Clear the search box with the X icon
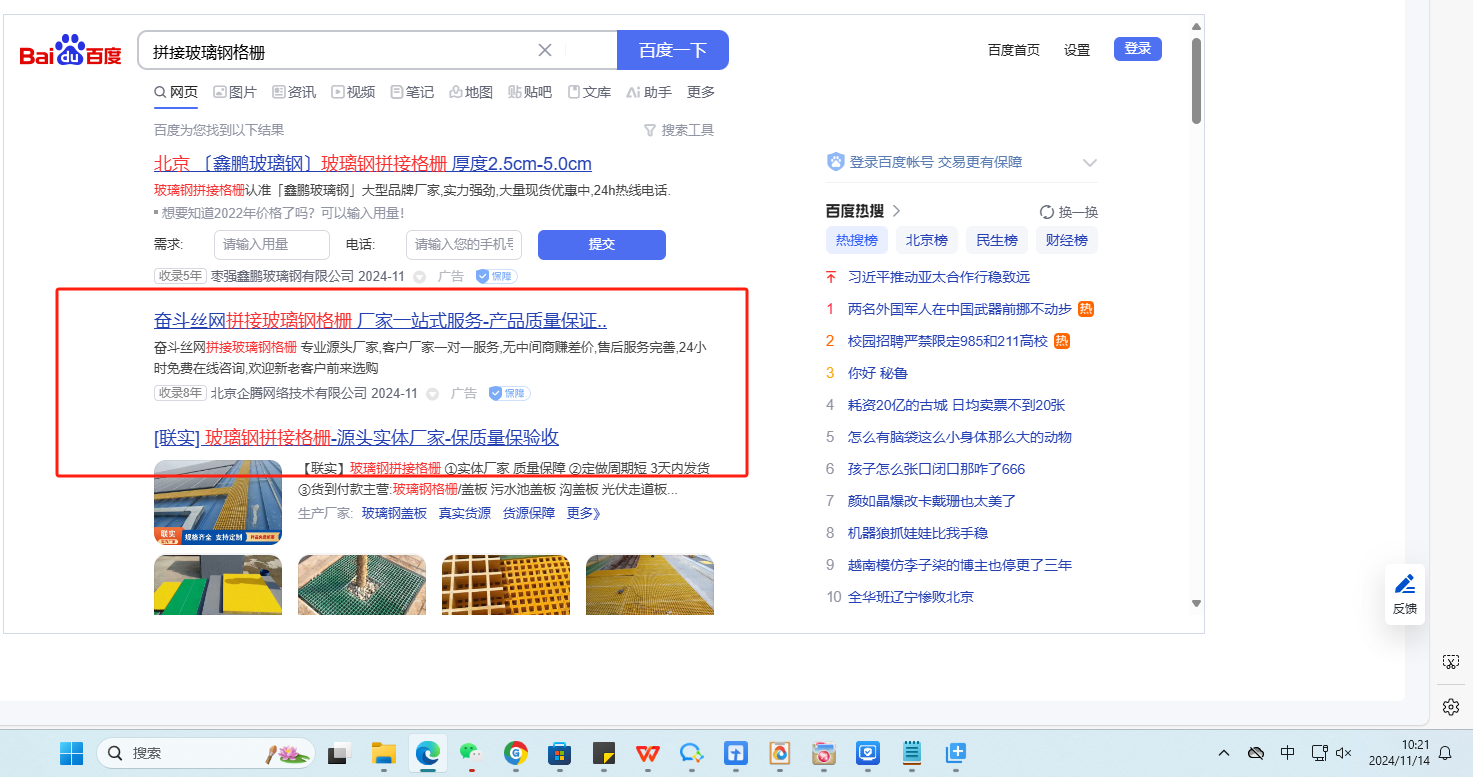Screen dimensions: 1473x777 tap(545, 50)
